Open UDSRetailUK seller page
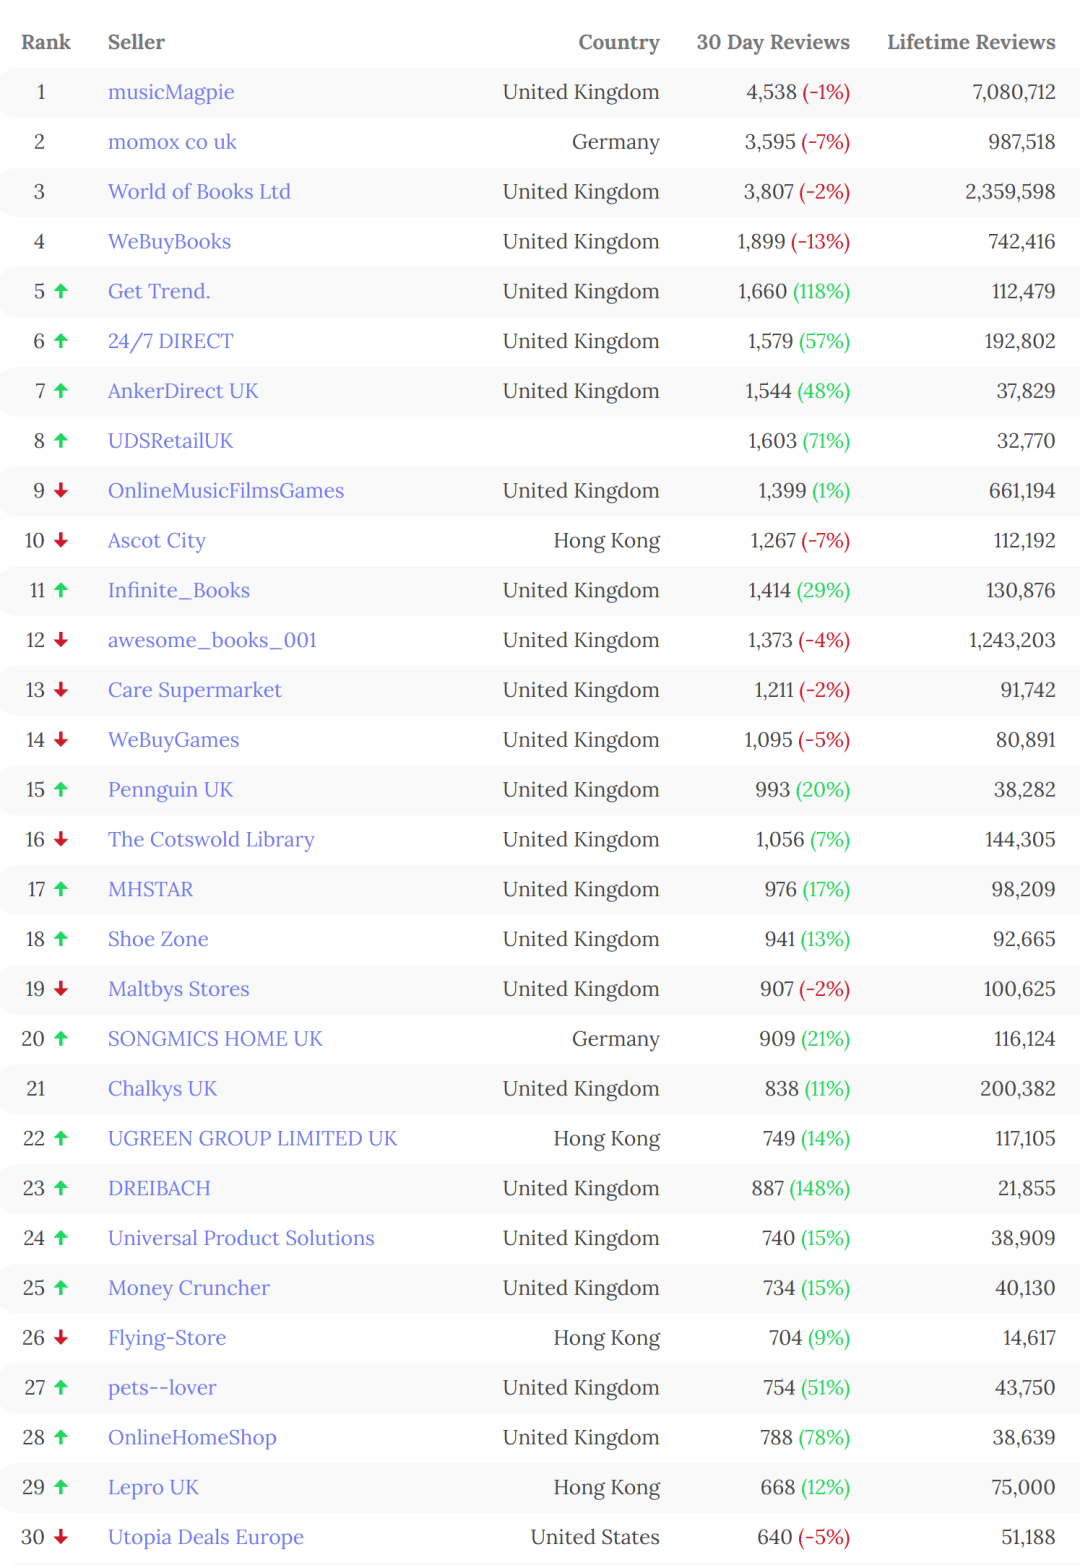 pos(170,441)
